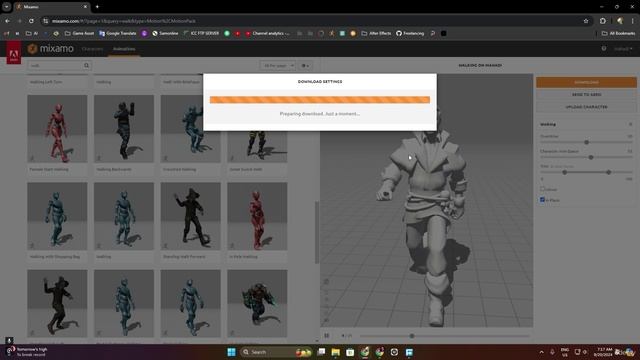Open the Google Translate bookmark
The height and width of the screenshot is (360, 640).
[118, 33]
